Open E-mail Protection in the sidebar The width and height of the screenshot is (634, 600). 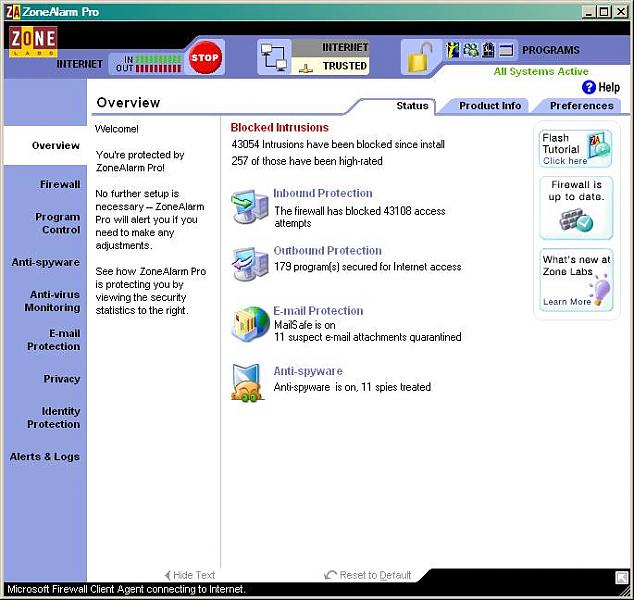click(x=53, y=340)
